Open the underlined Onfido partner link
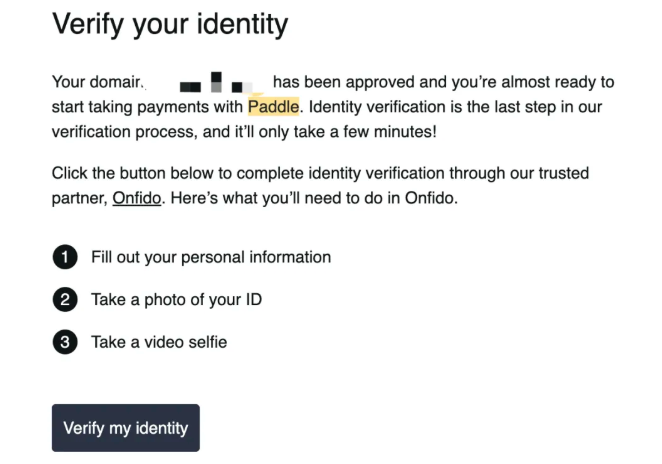The image size is (662, 464). (137, 198)
